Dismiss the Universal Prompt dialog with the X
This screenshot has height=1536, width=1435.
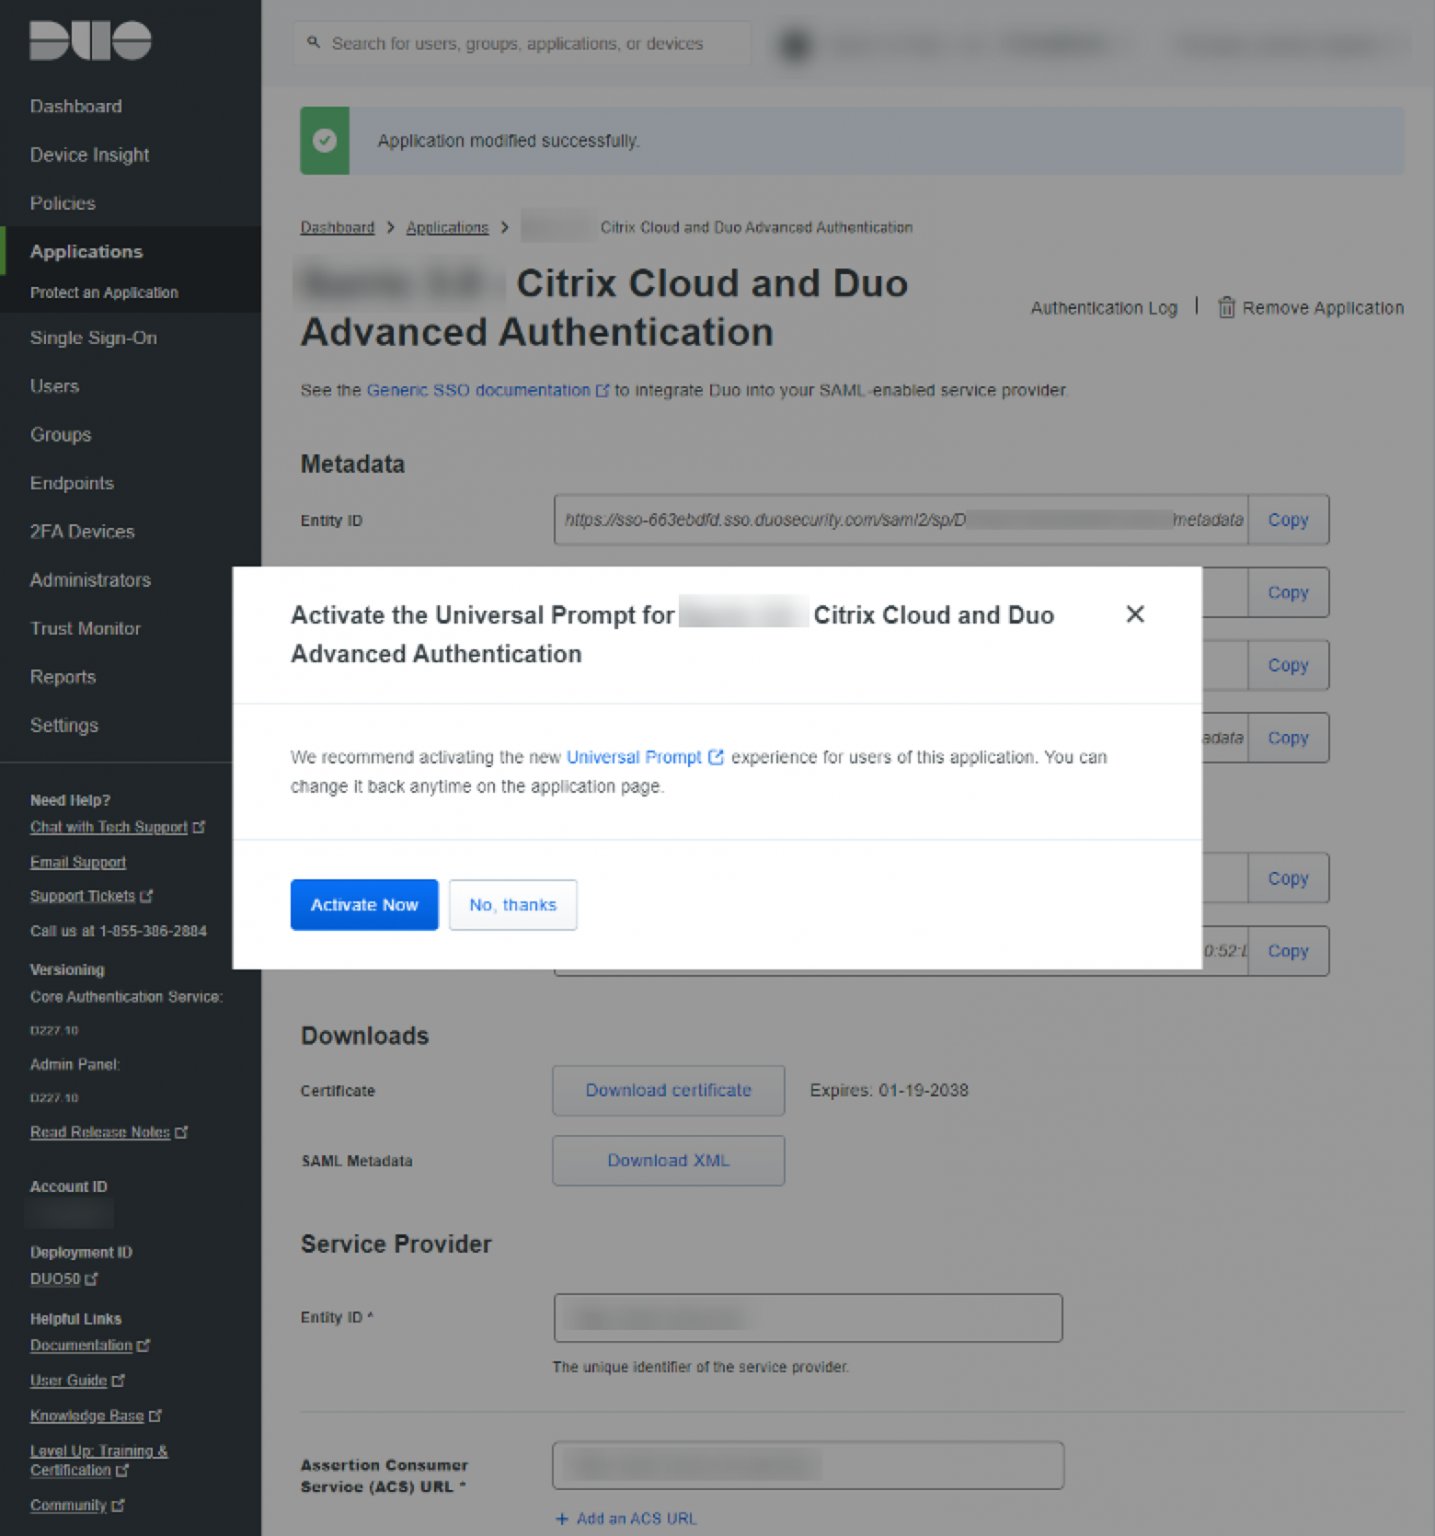1135,614
